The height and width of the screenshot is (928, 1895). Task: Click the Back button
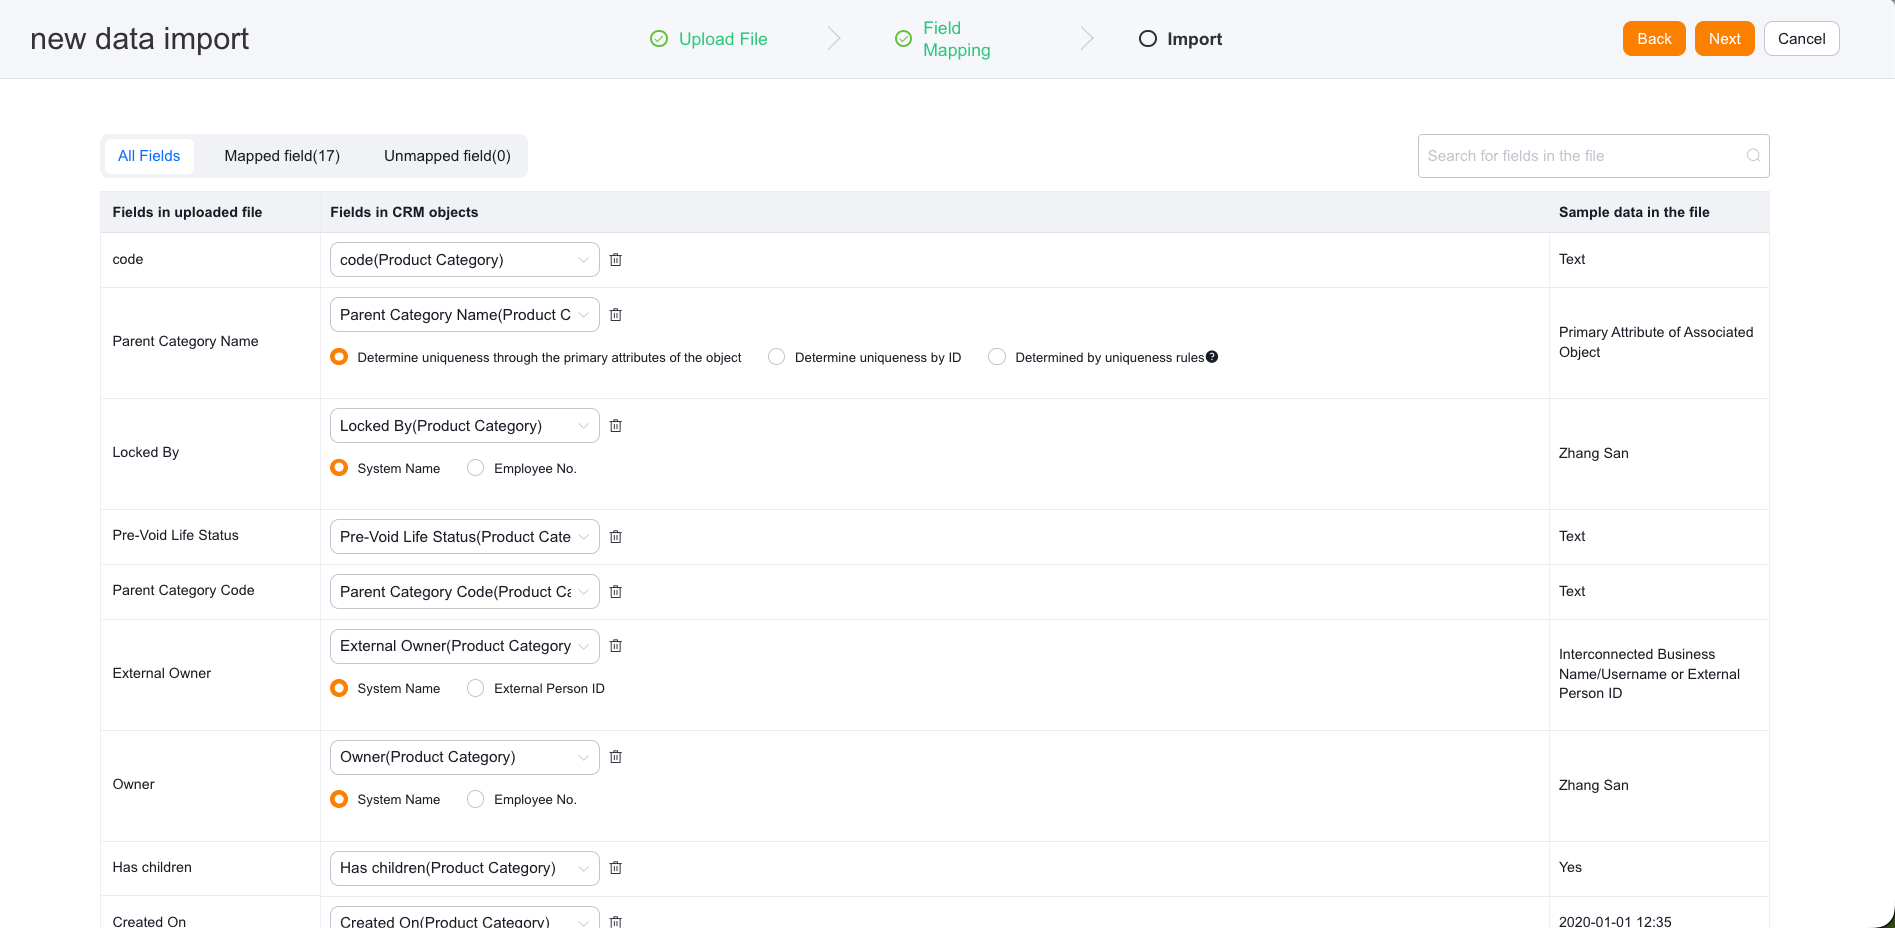tap(1654, 39)
